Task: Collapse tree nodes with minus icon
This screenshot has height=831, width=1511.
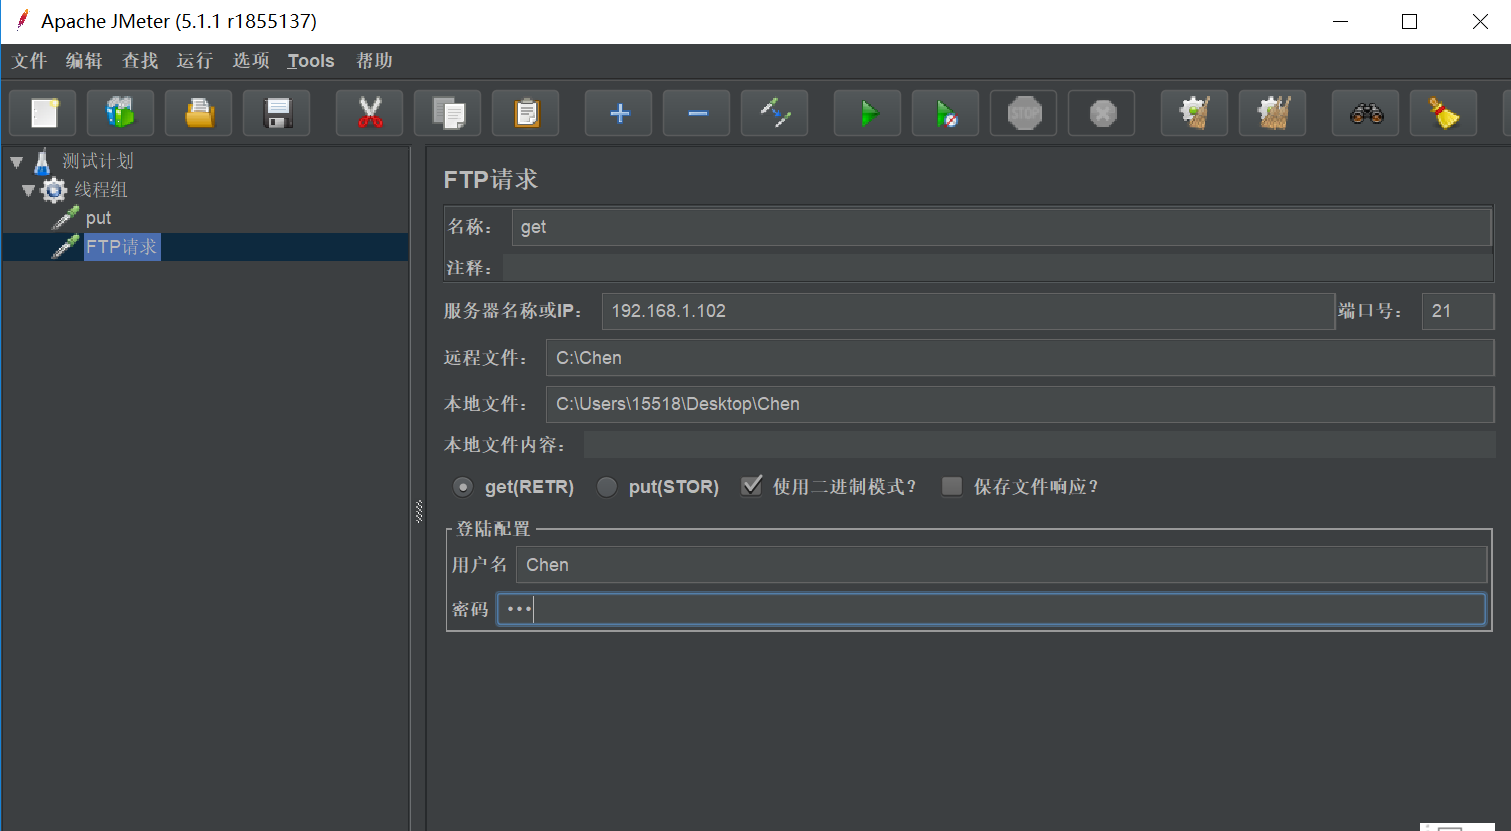Action: (697, 113)
